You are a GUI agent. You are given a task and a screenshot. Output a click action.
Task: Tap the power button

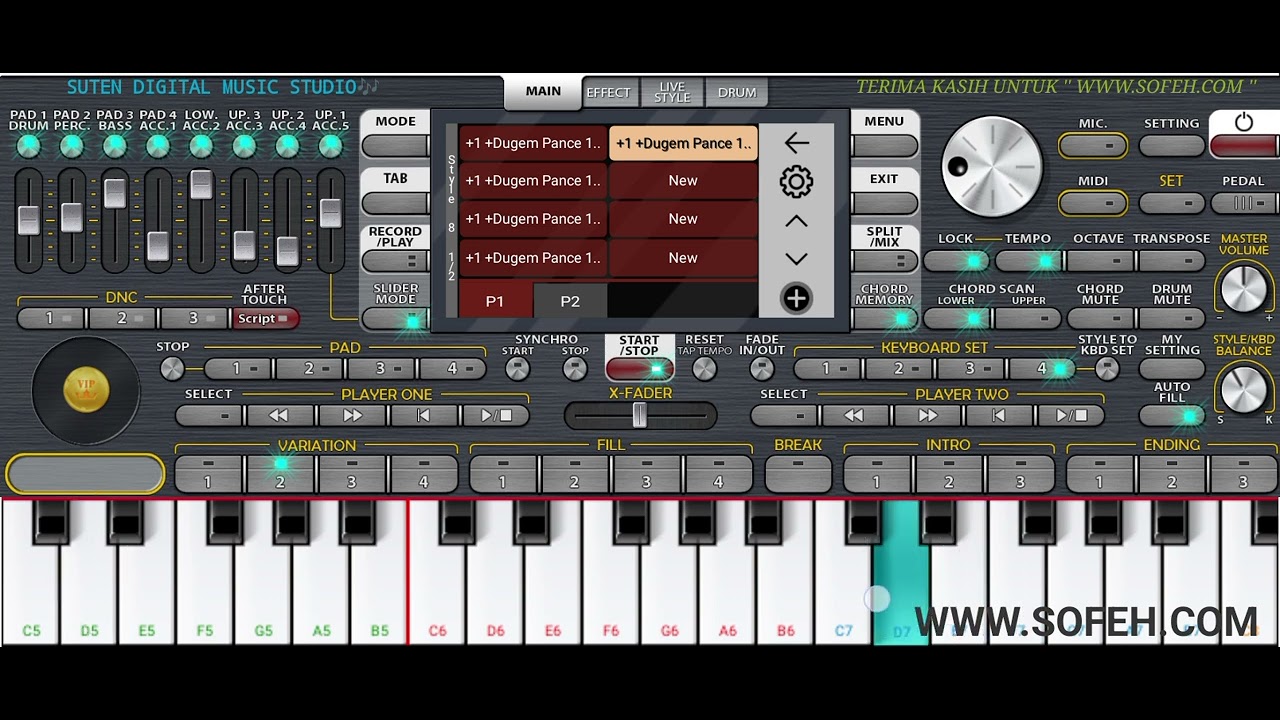point(1244,134)
